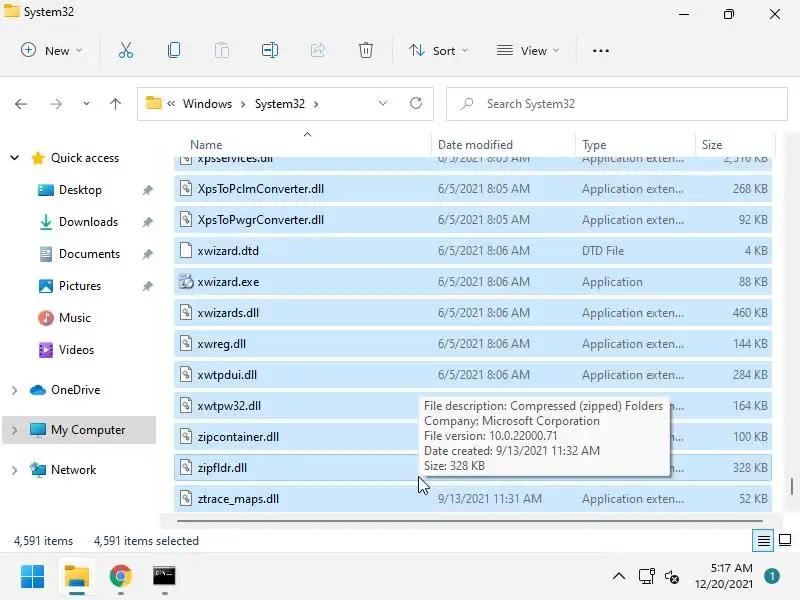Select the ztrace_maps.dll file
This screenshot has height=600, width=800.
pos(472,499)
